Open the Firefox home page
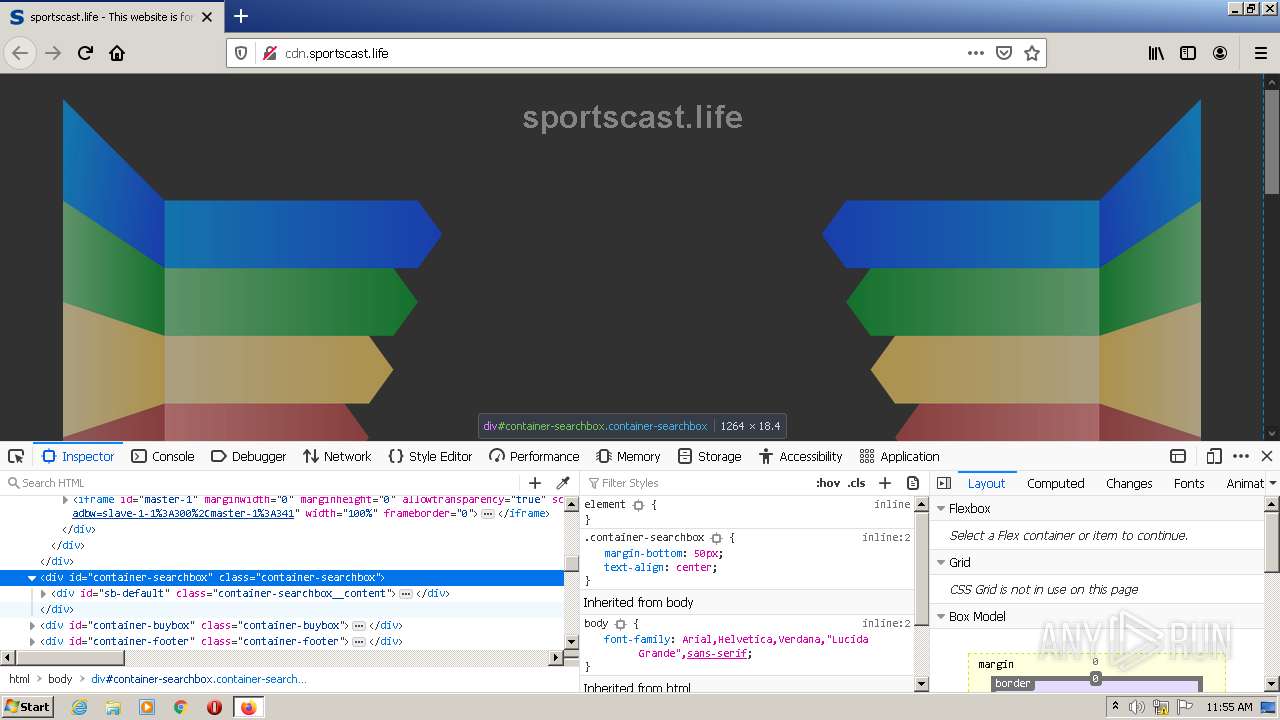This screenshot has width=1280, height=720. [117, 53]
